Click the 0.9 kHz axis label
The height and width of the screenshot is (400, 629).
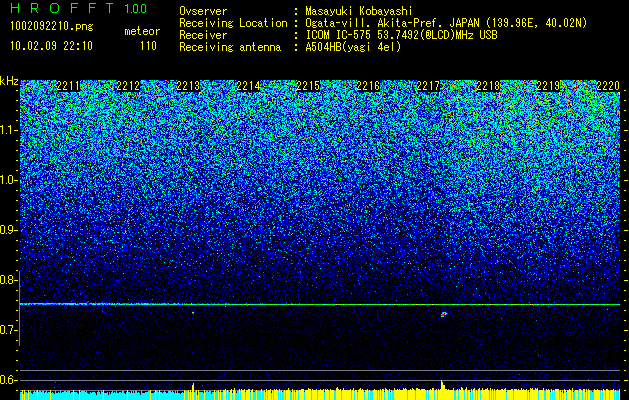9,230
